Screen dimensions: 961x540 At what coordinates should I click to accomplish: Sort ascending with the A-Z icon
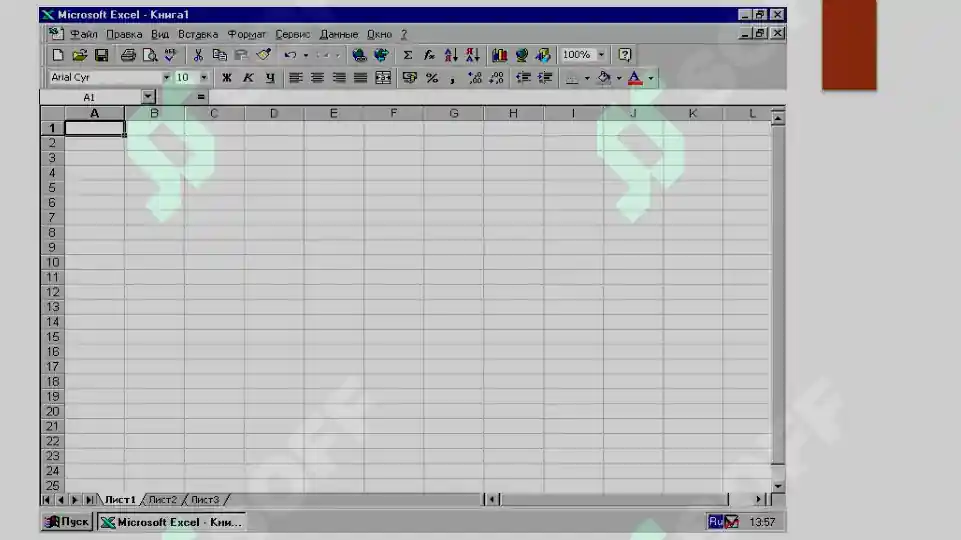[451, 55]
